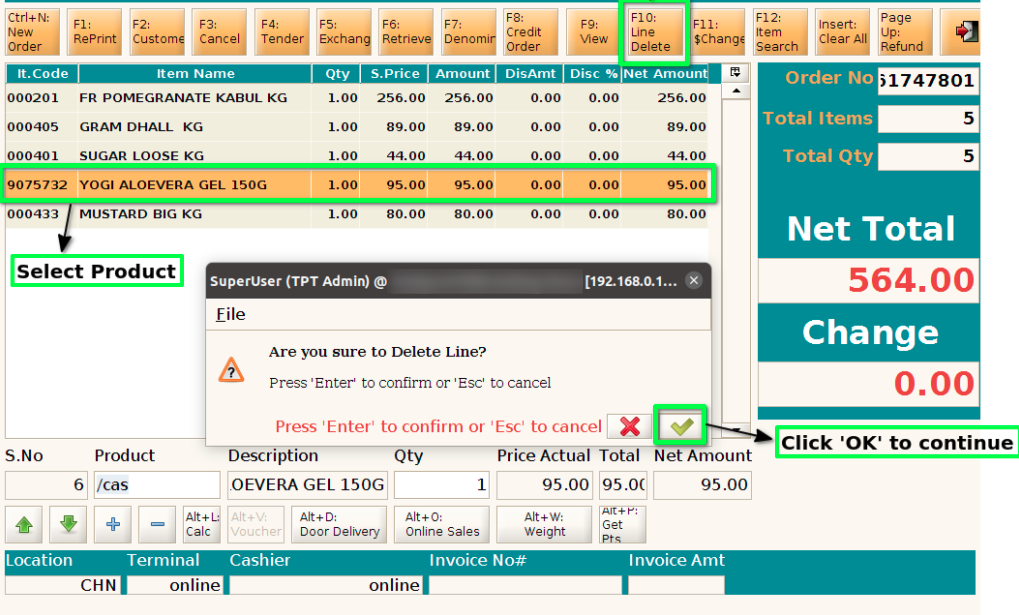Select SUGAR LOOSE KG row
This screenshot has width=1019, height=615.
357,155
